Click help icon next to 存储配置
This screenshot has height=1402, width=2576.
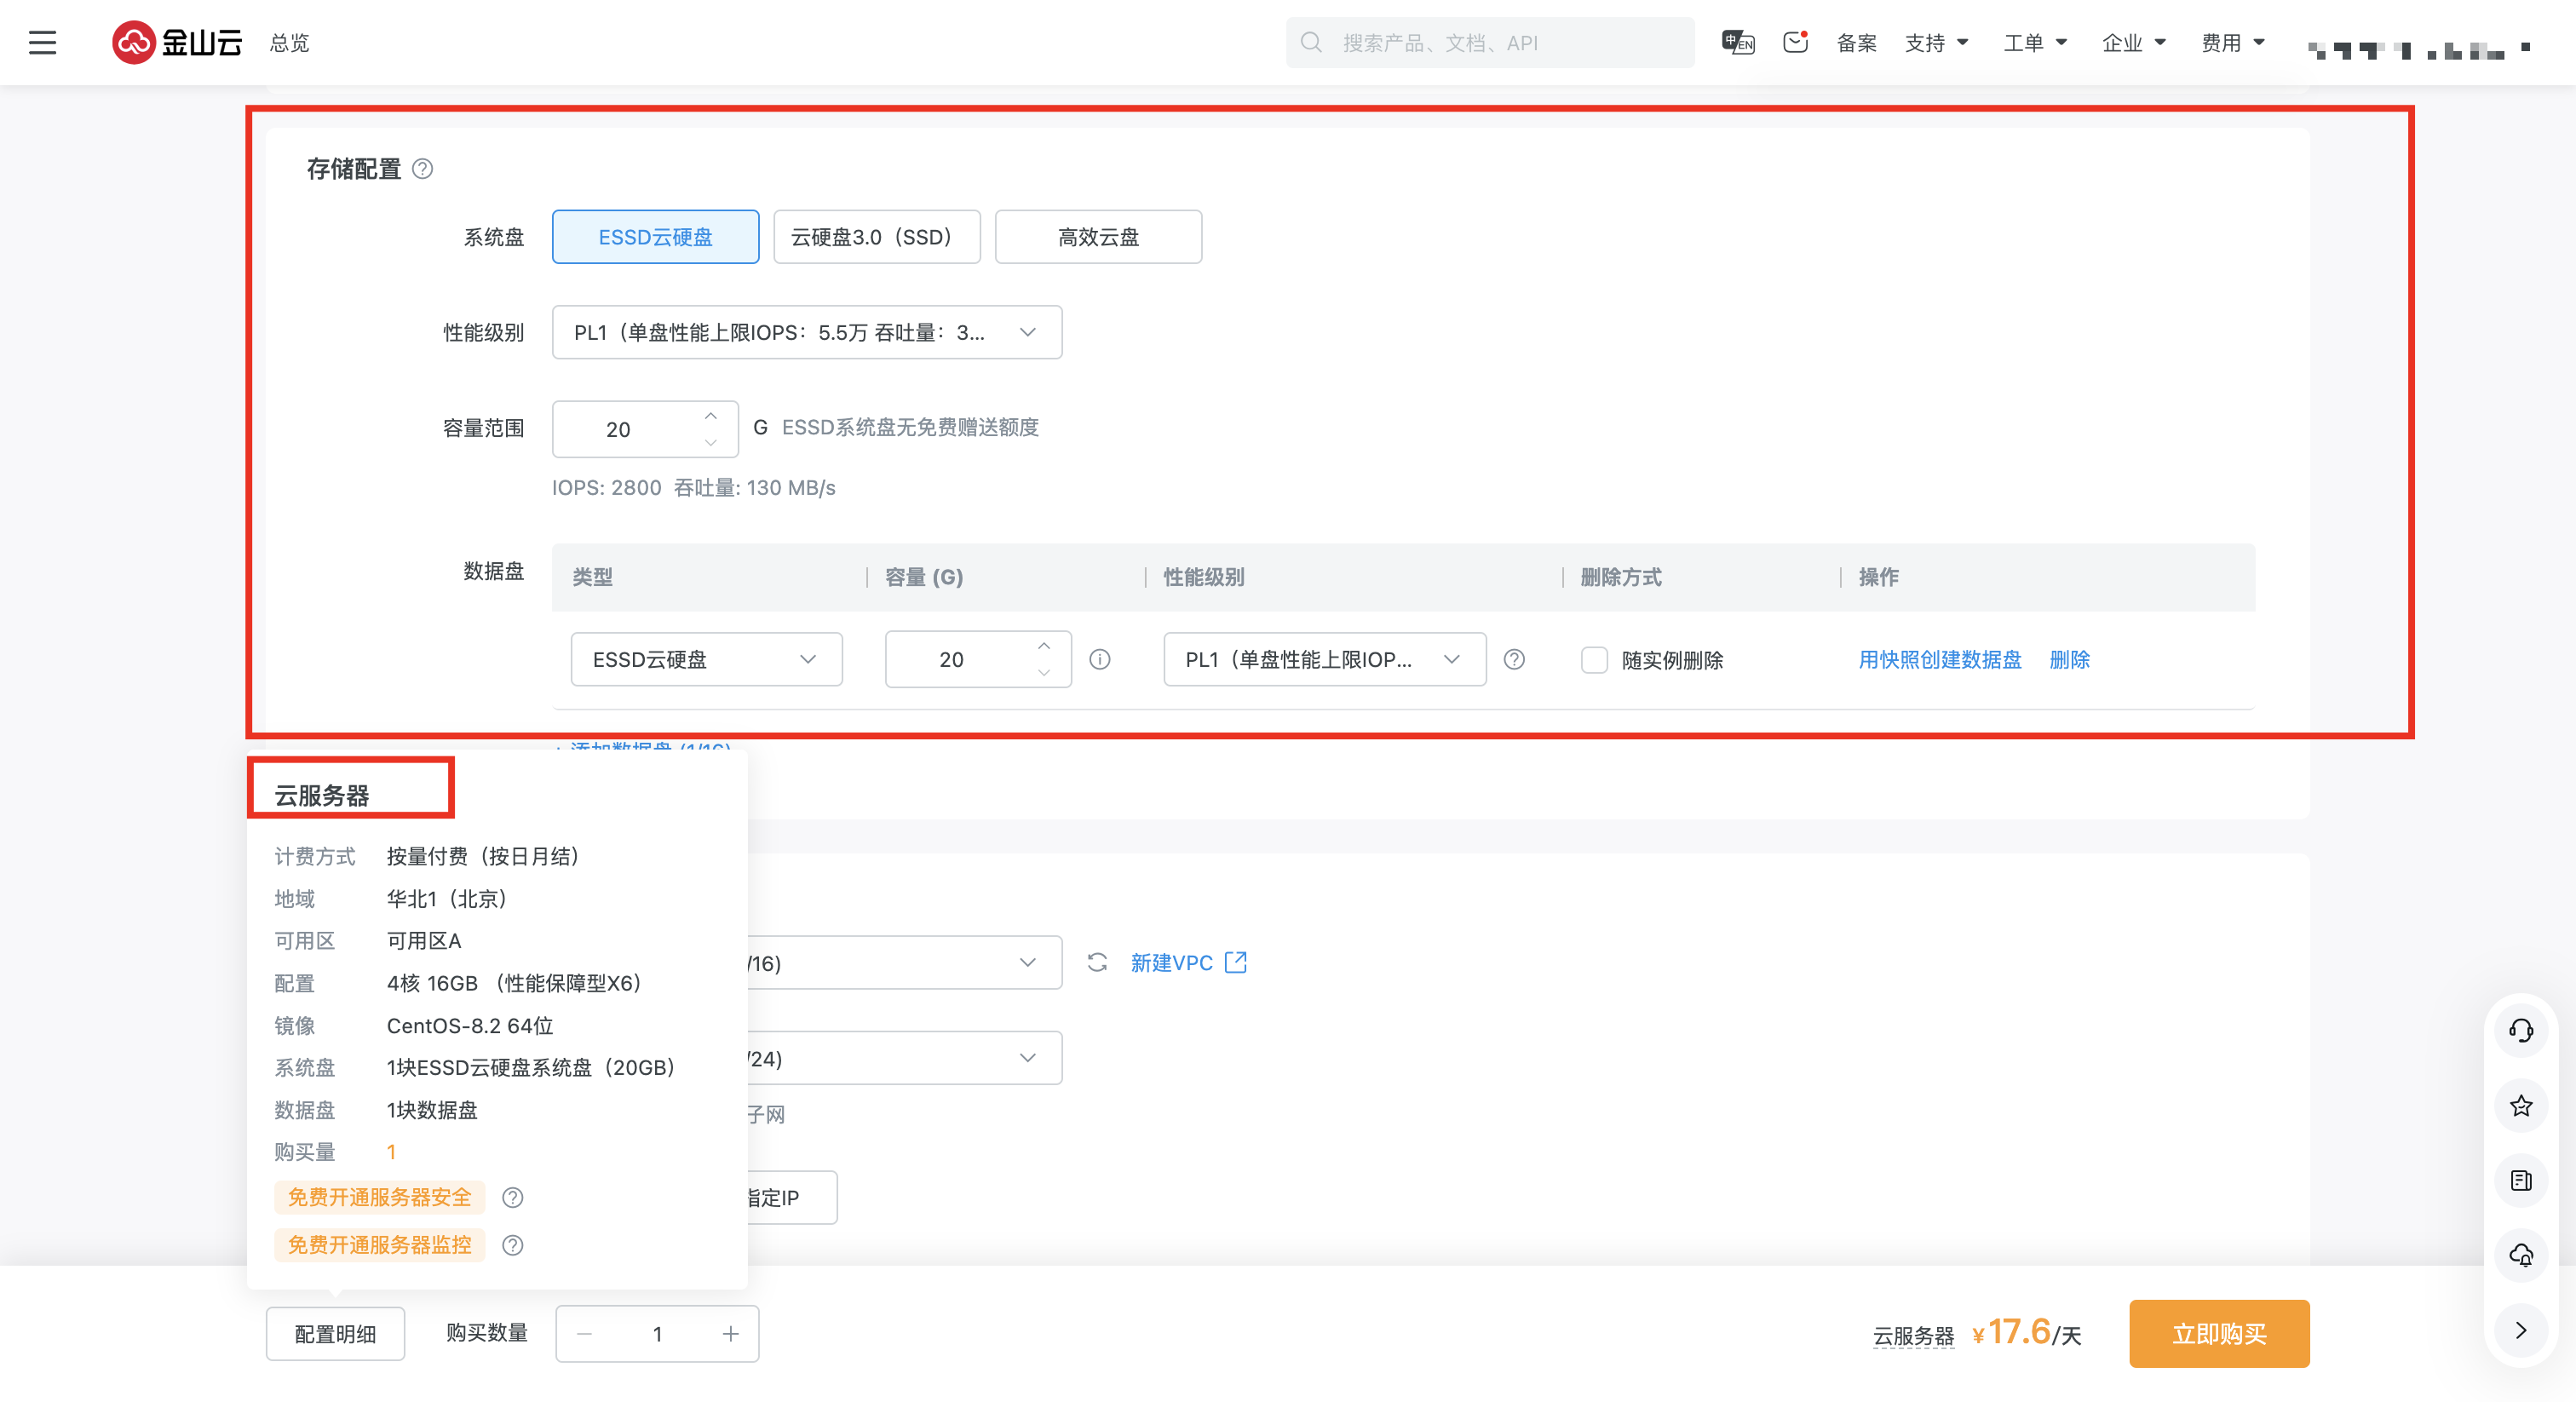(423, 169)
